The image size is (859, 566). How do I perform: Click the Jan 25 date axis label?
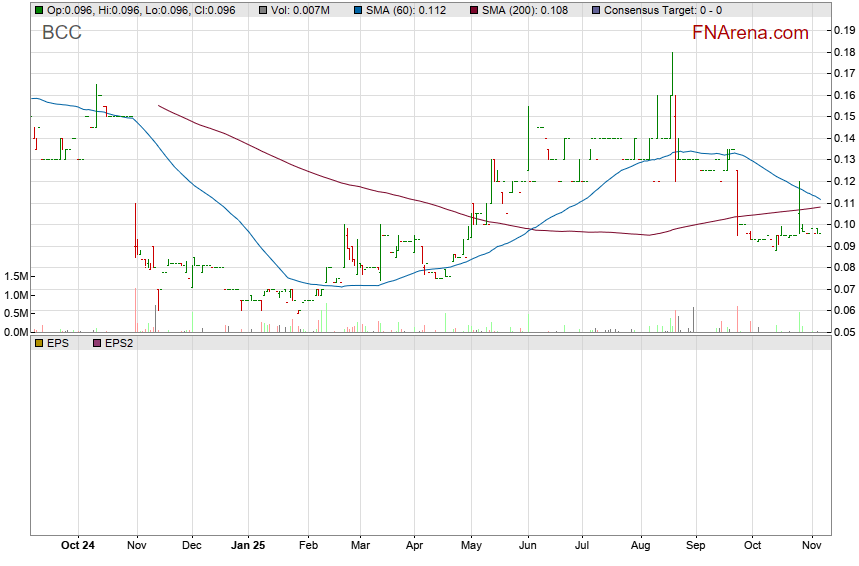pos(248,545)
